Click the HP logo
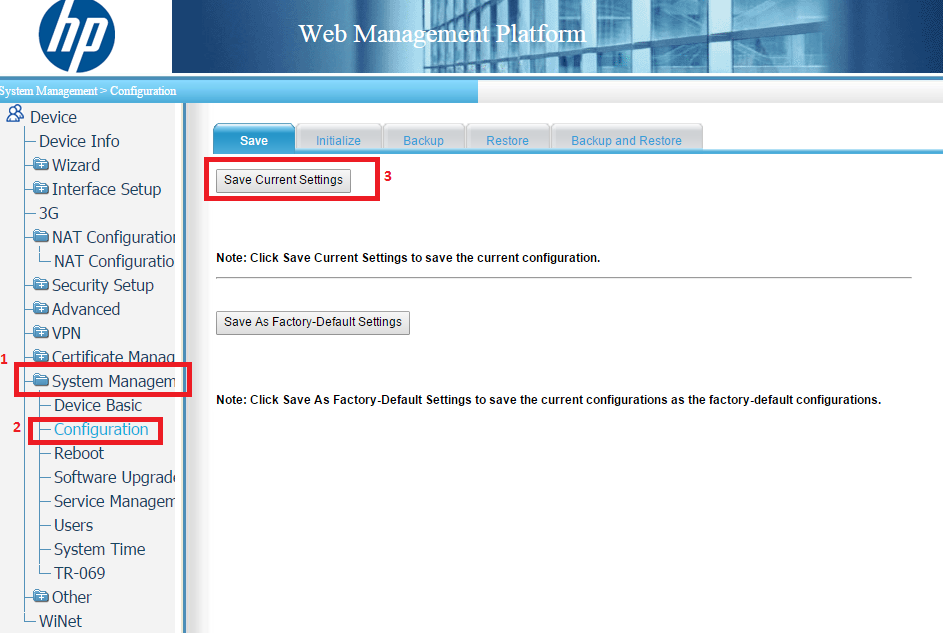Viewport: 943px width, 633px height. 77,36
